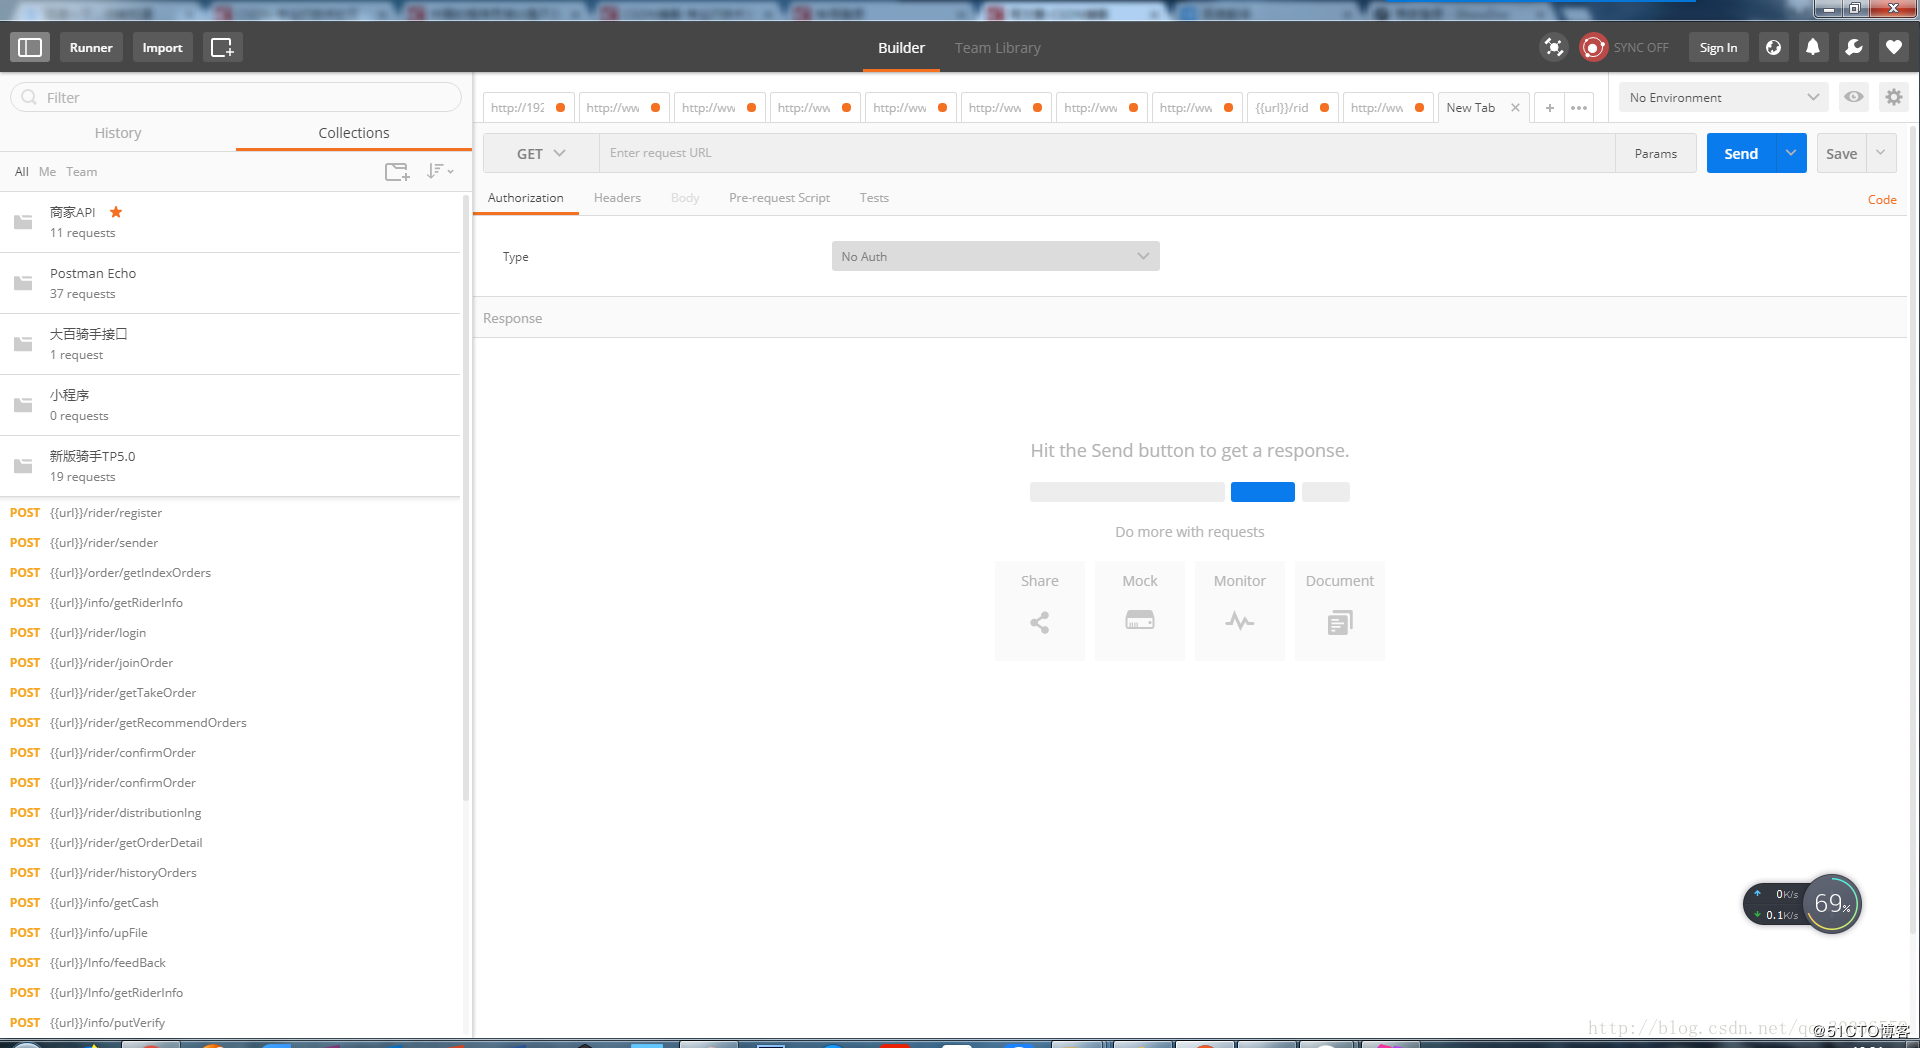
Task: Open the No Environment dropdown
Action: (1723, 97)
